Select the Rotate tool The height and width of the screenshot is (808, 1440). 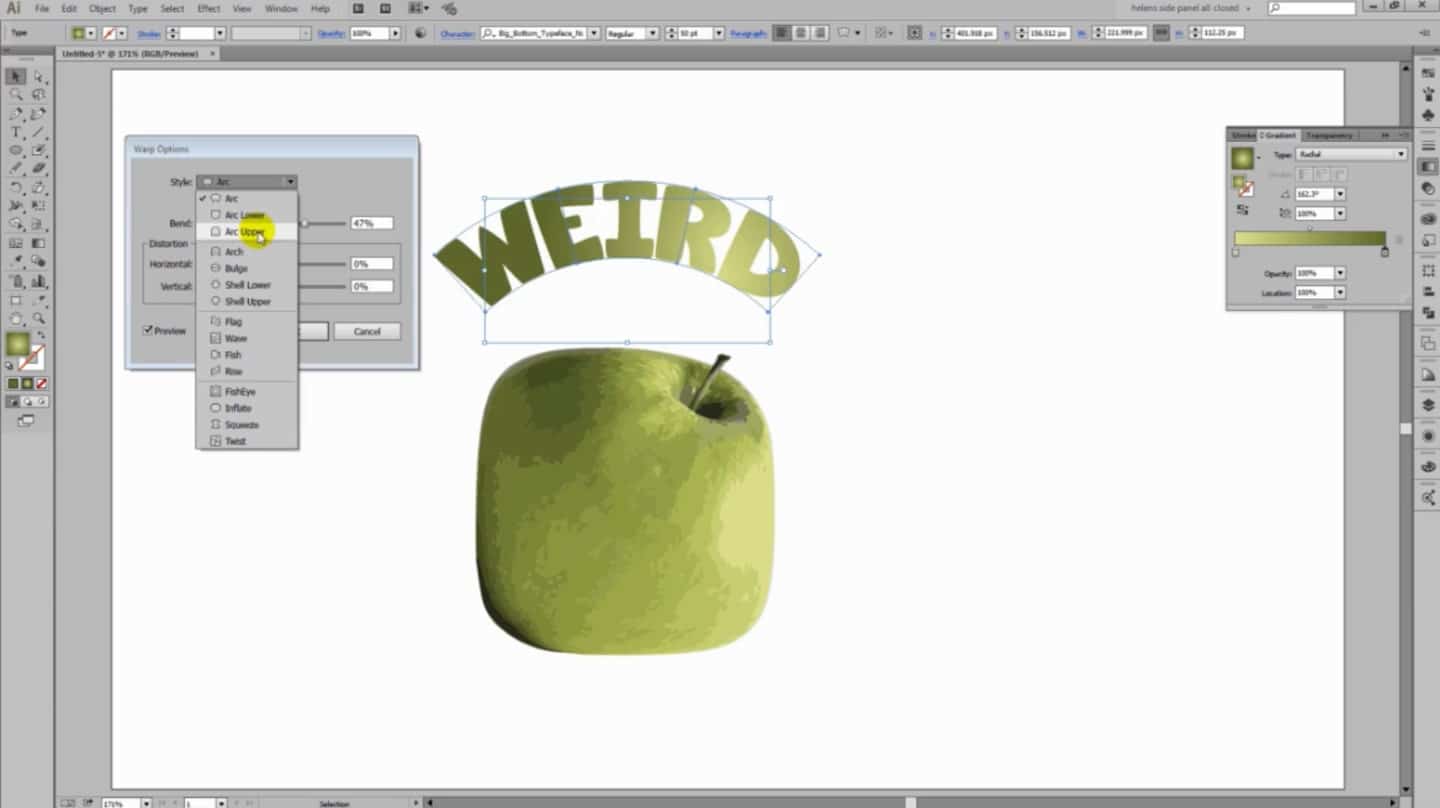tap(16, 188)
